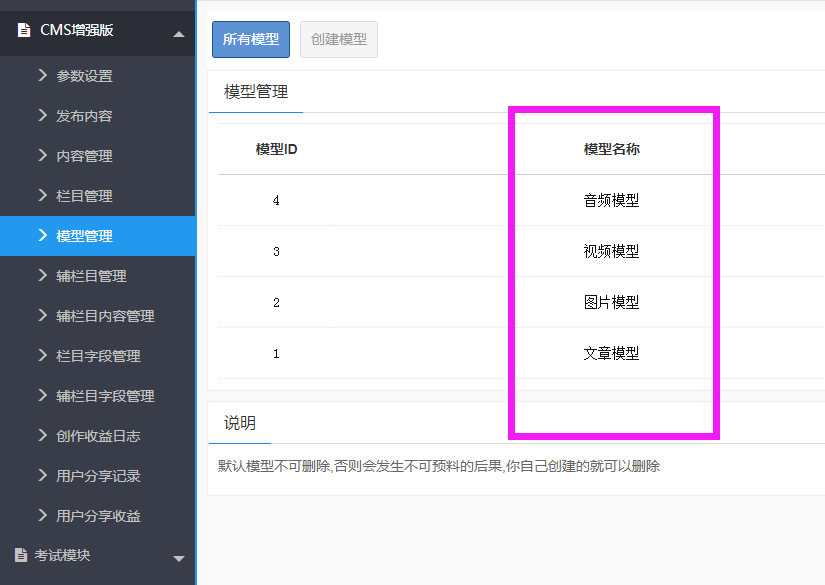This screenshot has width=825, height=585.
Task: Select 用户分享记录 in the sidebar
Action: (98, 476)
